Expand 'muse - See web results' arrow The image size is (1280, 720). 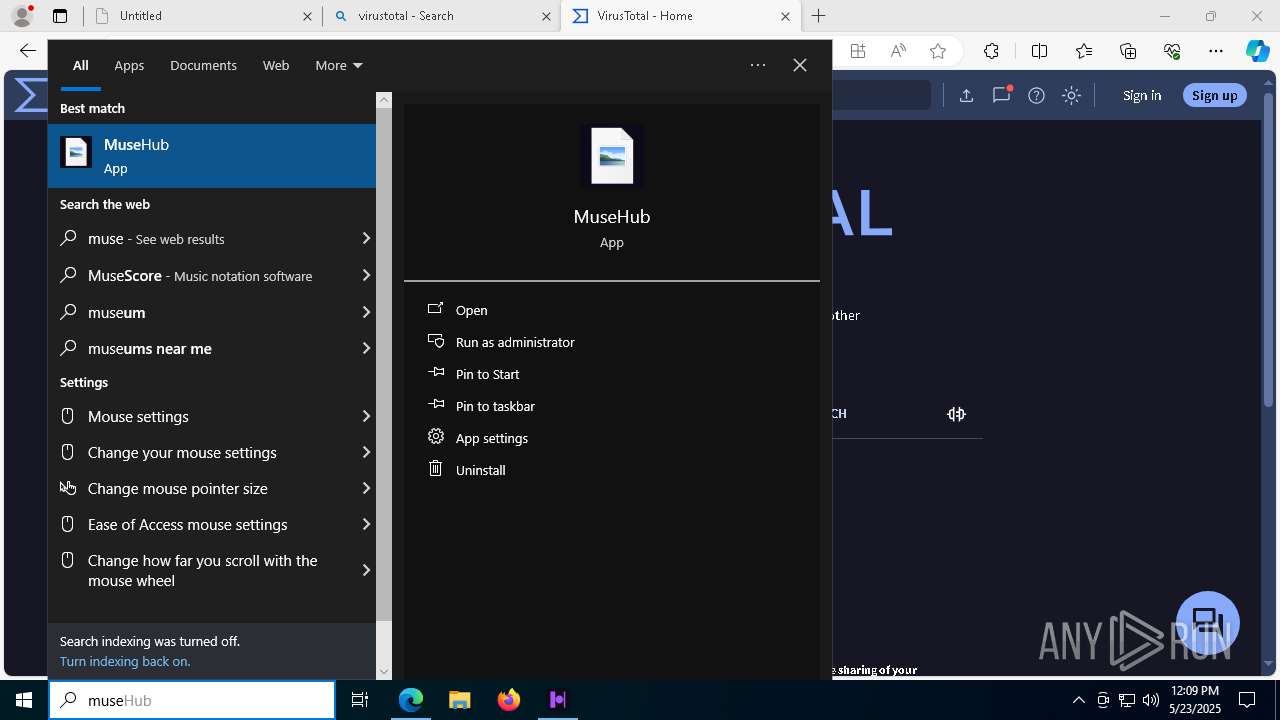[x=366, y=238]
